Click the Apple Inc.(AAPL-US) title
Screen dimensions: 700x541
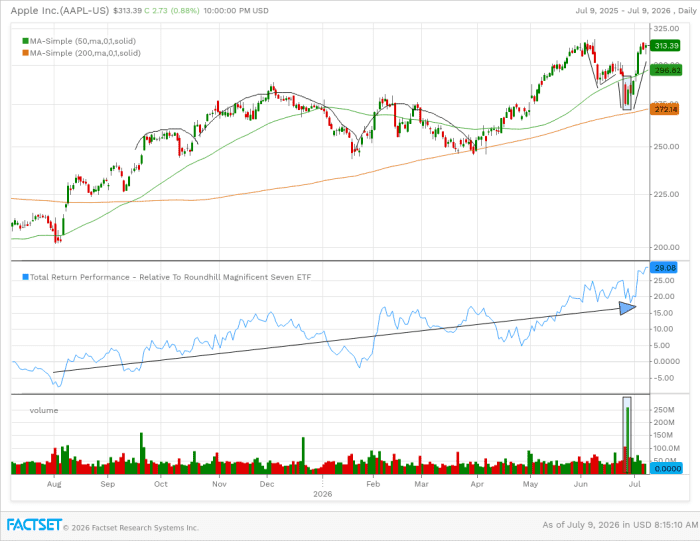point(60,10)
